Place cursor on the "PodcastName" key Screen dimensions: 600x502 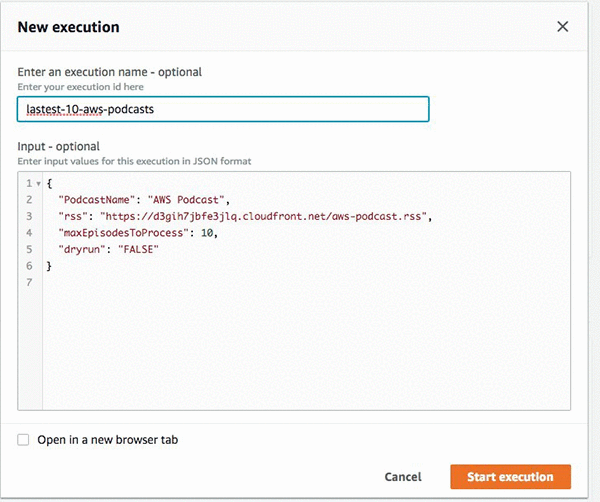[96, 200]
